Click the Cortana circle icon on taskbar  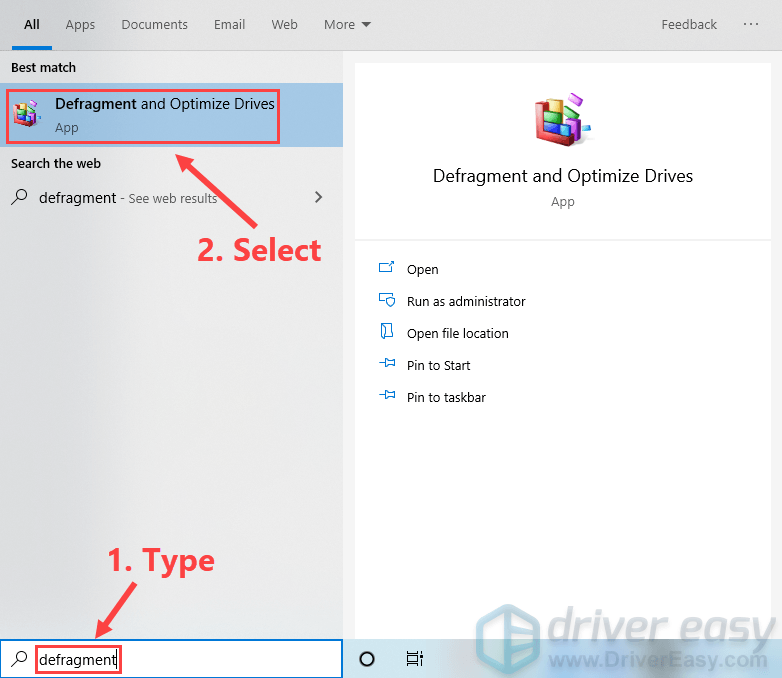(367, 659)
